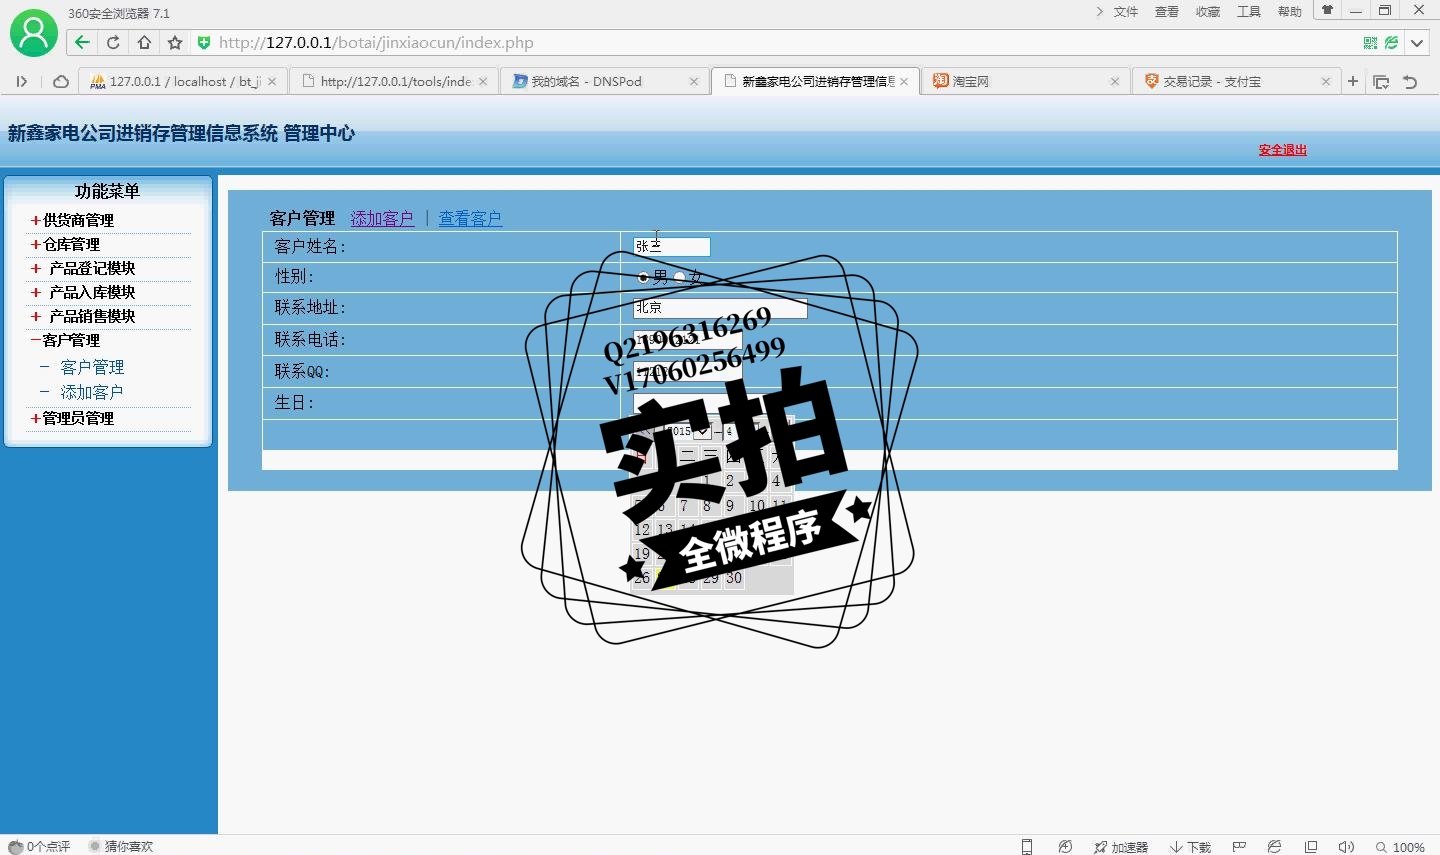
Task: Close the 我的域名 - DNSPod tab
Action: 694,82
